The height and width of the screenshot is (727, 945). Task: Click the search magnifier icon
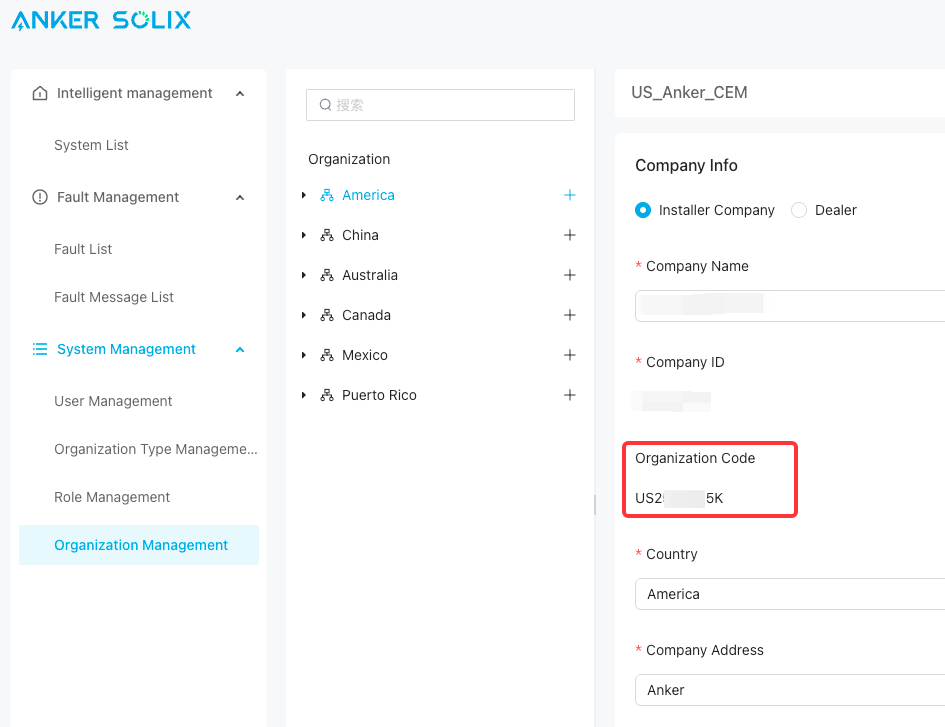coord(325,105)
